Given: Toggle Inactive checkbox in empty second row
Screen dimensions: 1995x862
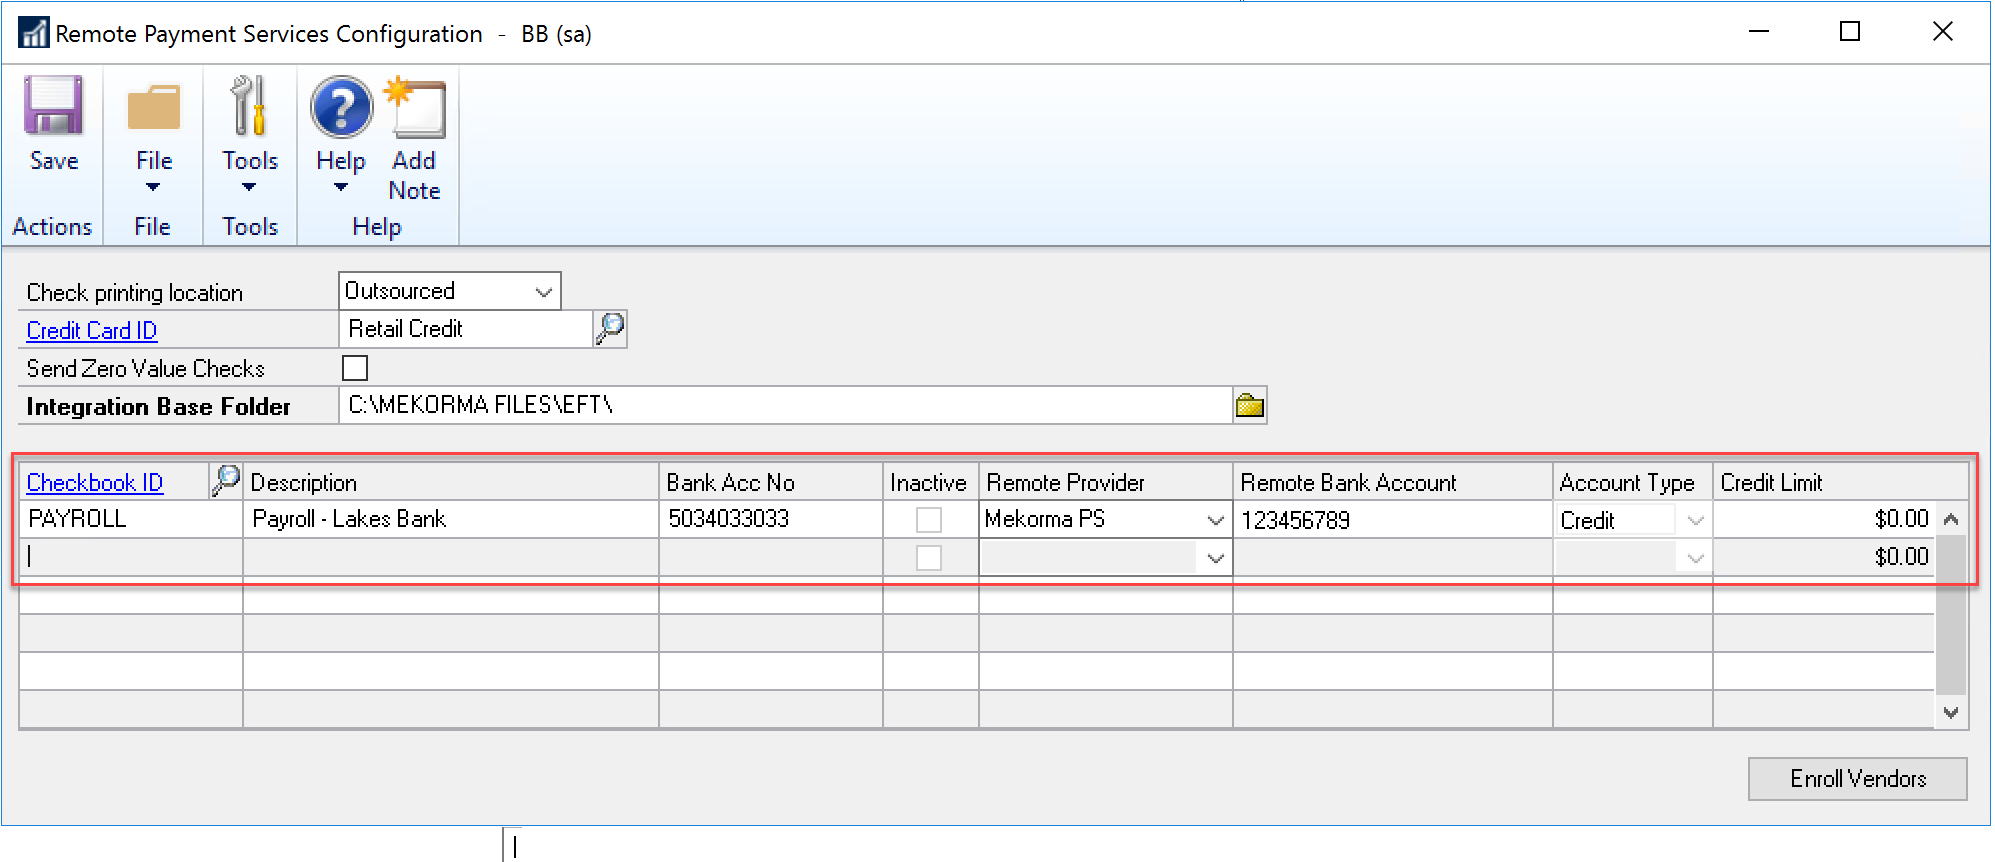Looking at the screenshot, I should tap(929, 557).
